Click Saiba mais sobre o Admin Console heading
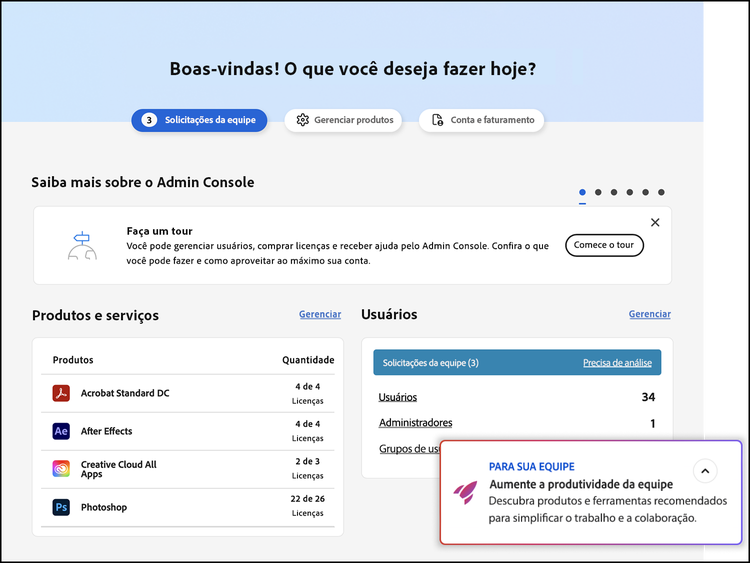Viewport: 750px width, 563px height. tap(143, 182)
